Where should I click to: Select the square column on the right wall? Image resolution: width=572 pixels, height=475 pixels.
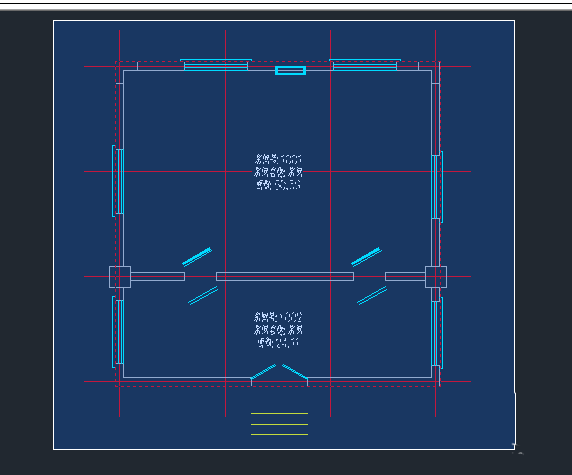click(x=436, y=277)
